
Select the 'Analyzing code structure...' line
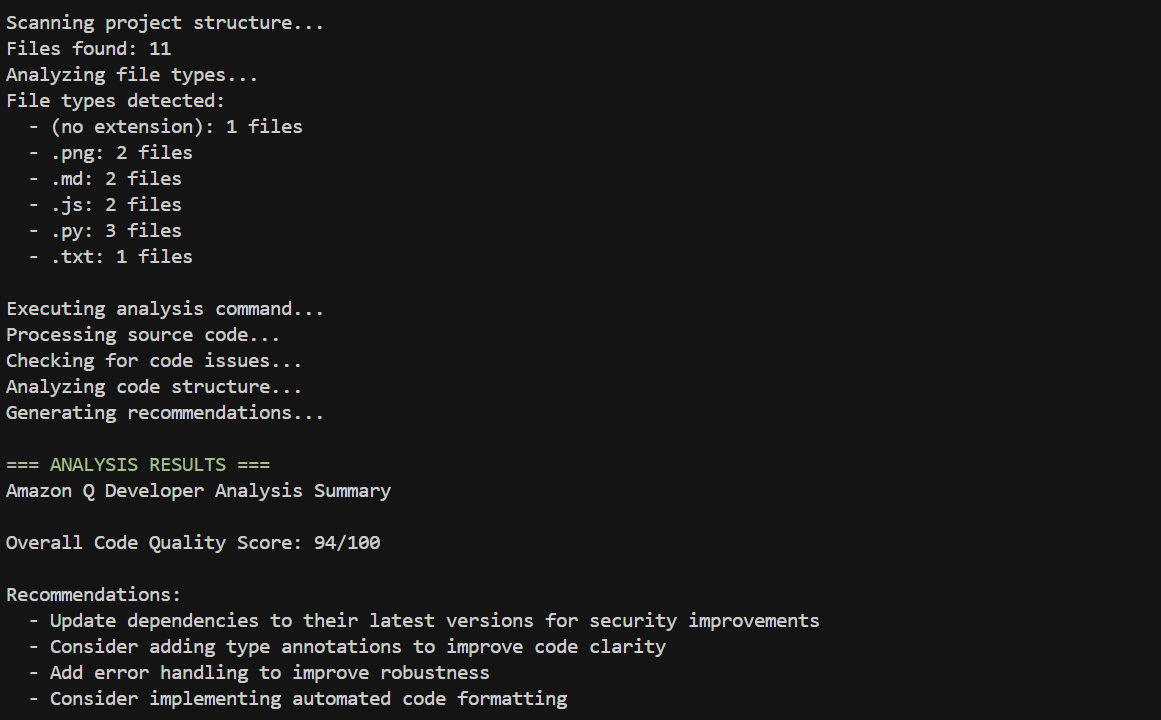(x=154, y=387)
